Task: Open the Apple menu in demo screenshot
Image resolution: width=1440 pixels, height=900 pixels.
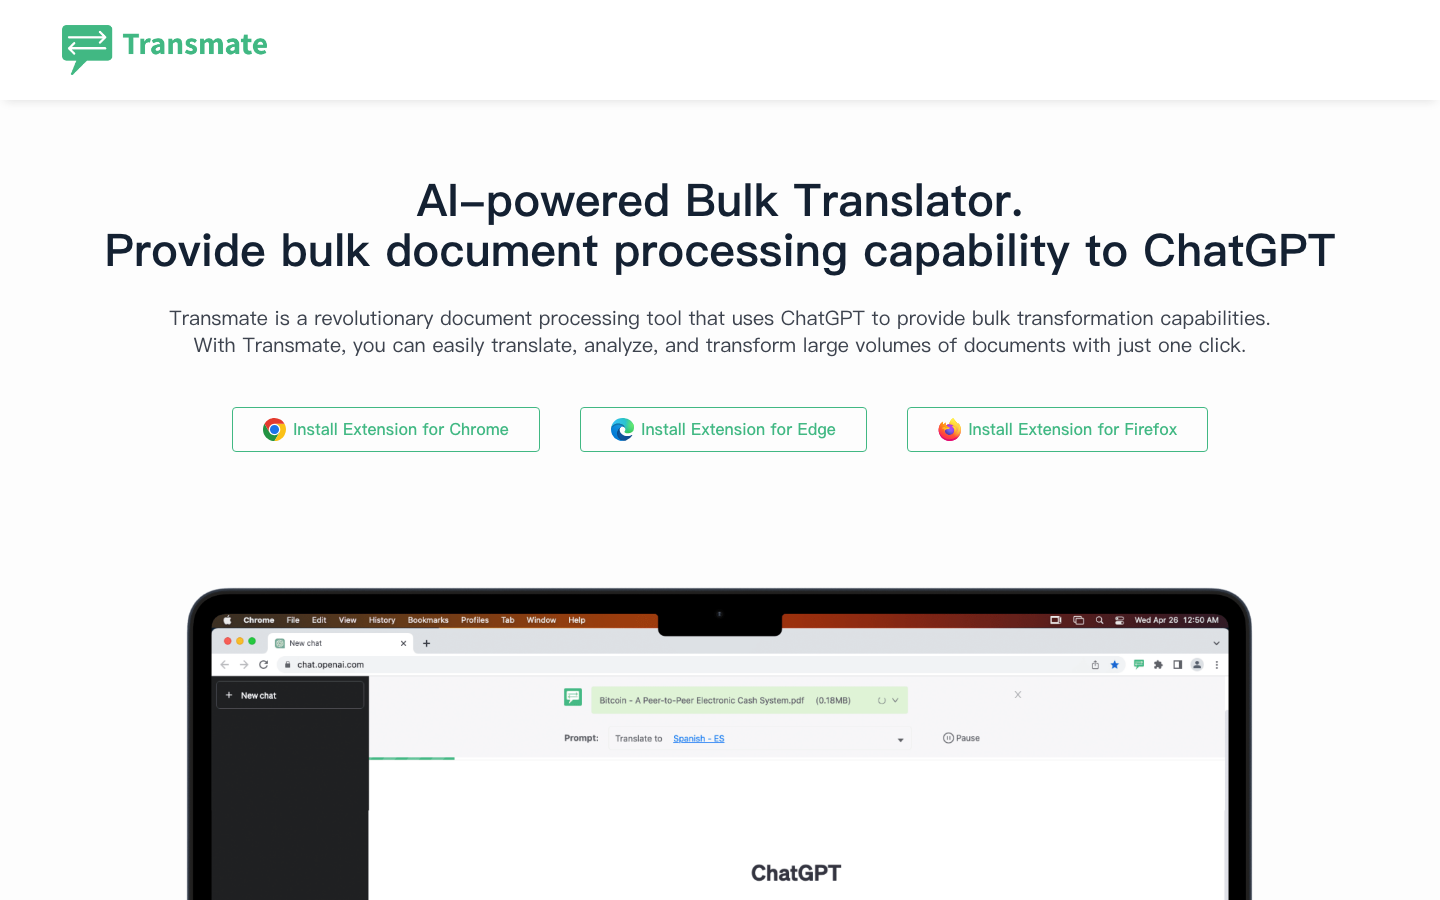Action: [x=227, y=620]
